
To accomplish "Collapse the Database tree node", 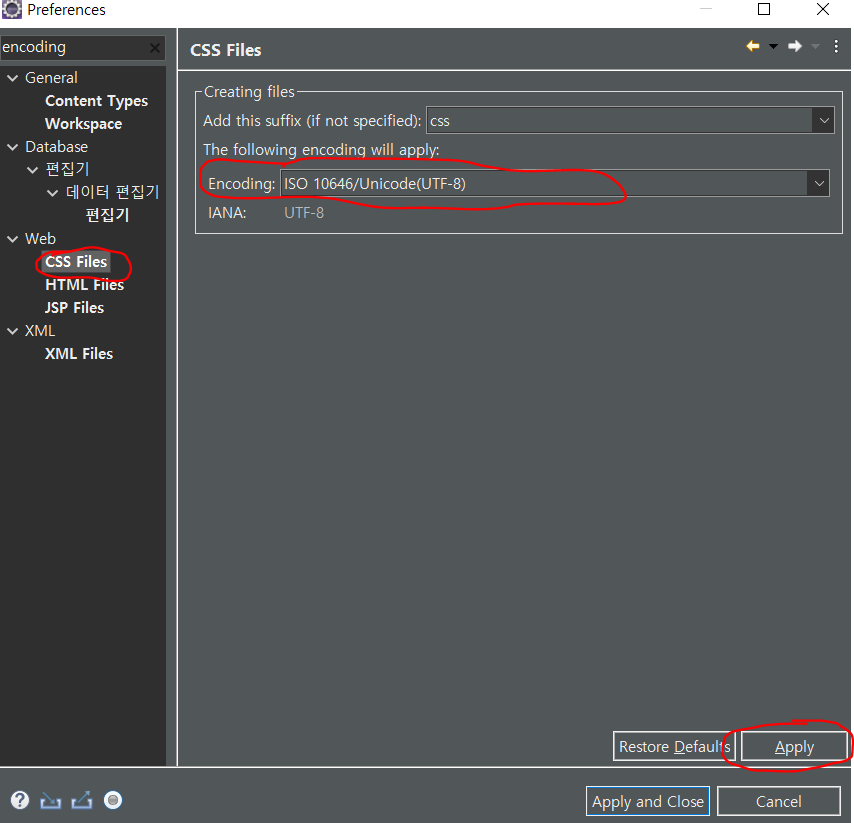I will point(13,147).
